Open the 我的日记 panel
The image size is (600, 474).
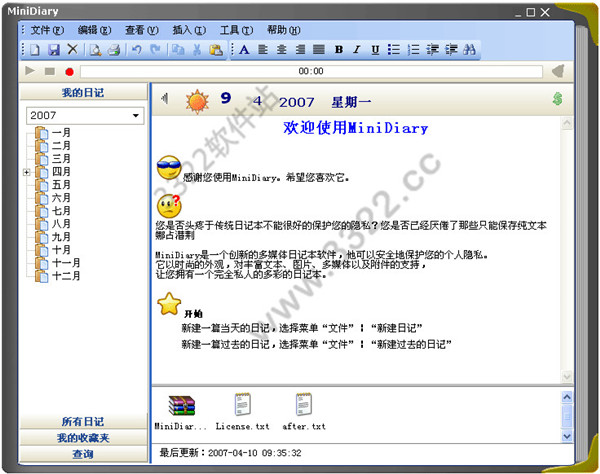[x=83, y=92]
